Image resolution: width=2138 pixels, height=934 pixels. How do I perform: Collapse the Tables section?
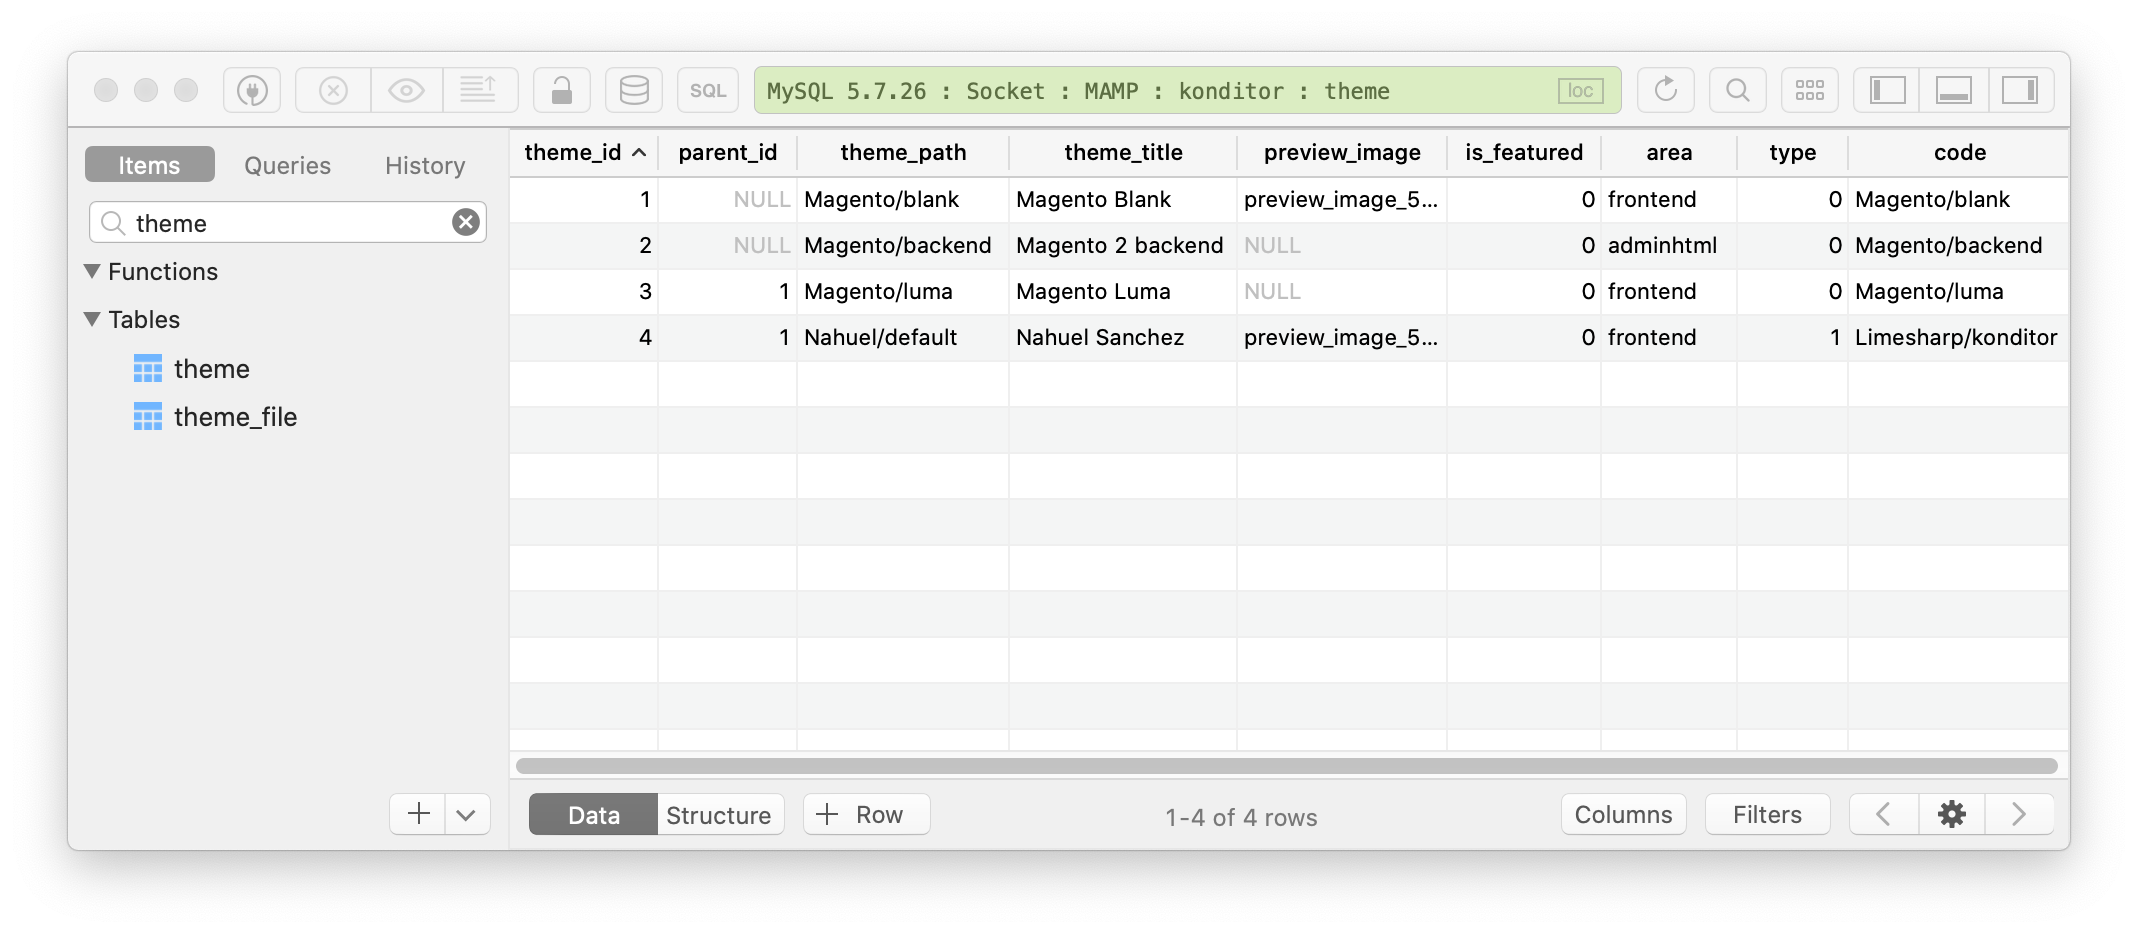[x=93, y=319]
